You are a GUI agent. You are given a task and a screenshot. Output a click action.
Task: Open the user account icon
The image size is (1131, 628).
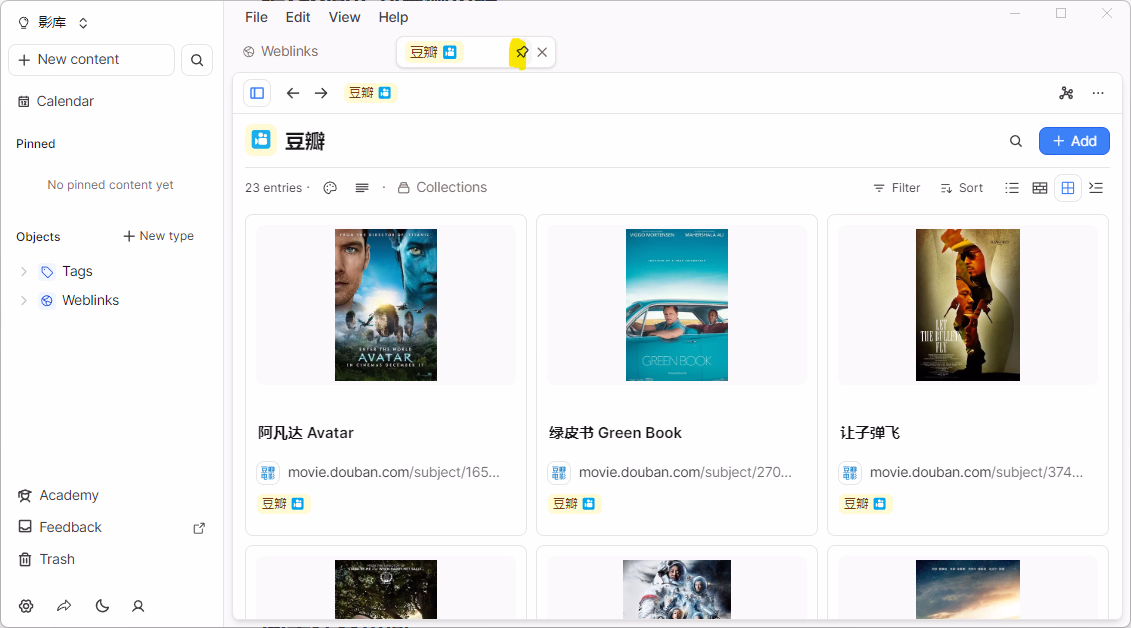coord(138,606)
